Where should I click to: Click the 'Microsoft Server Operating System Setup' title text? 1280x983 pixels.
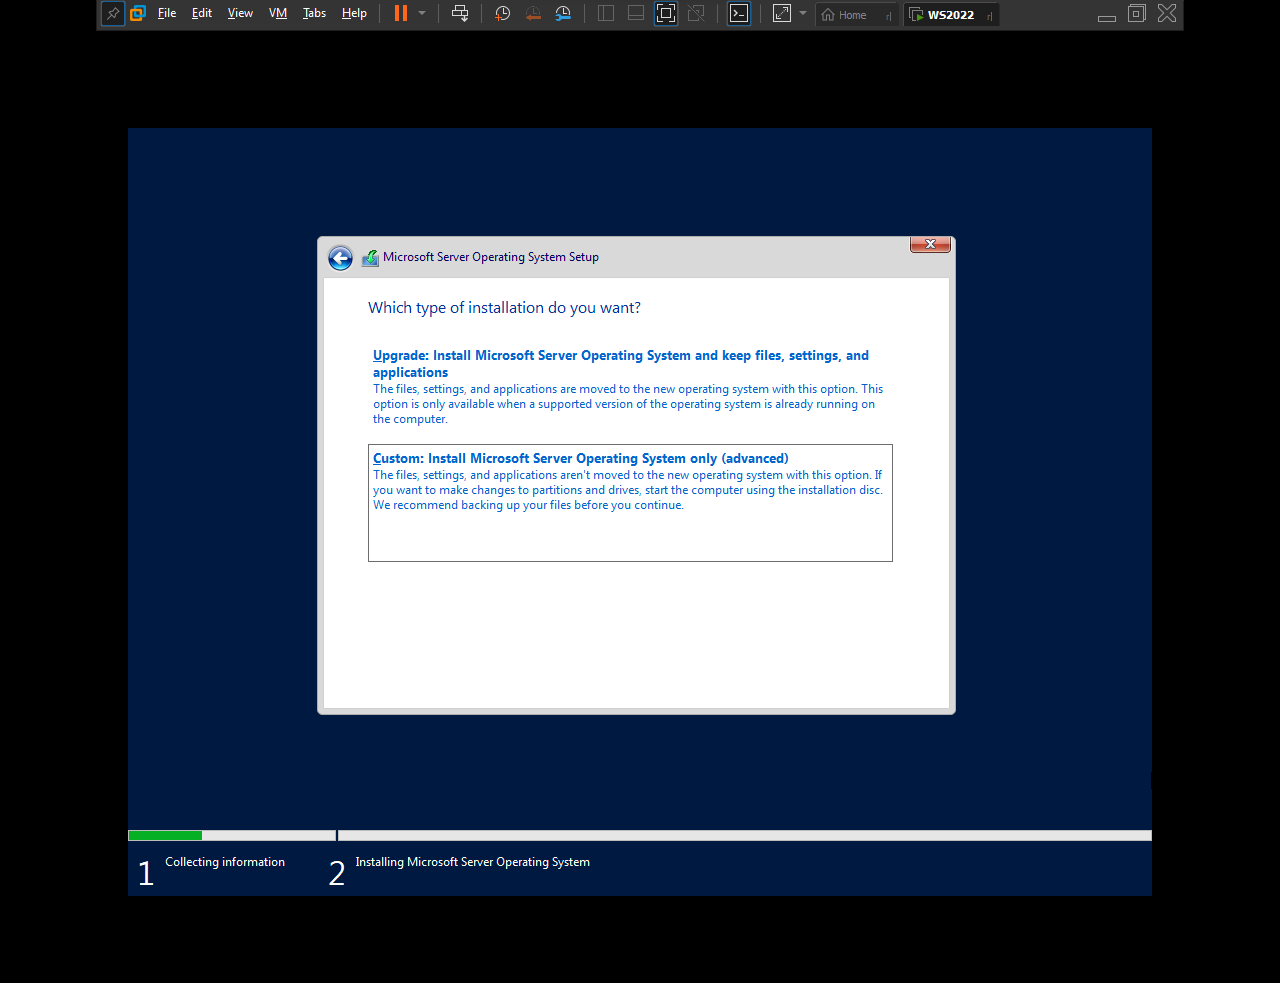click(491, 257)
